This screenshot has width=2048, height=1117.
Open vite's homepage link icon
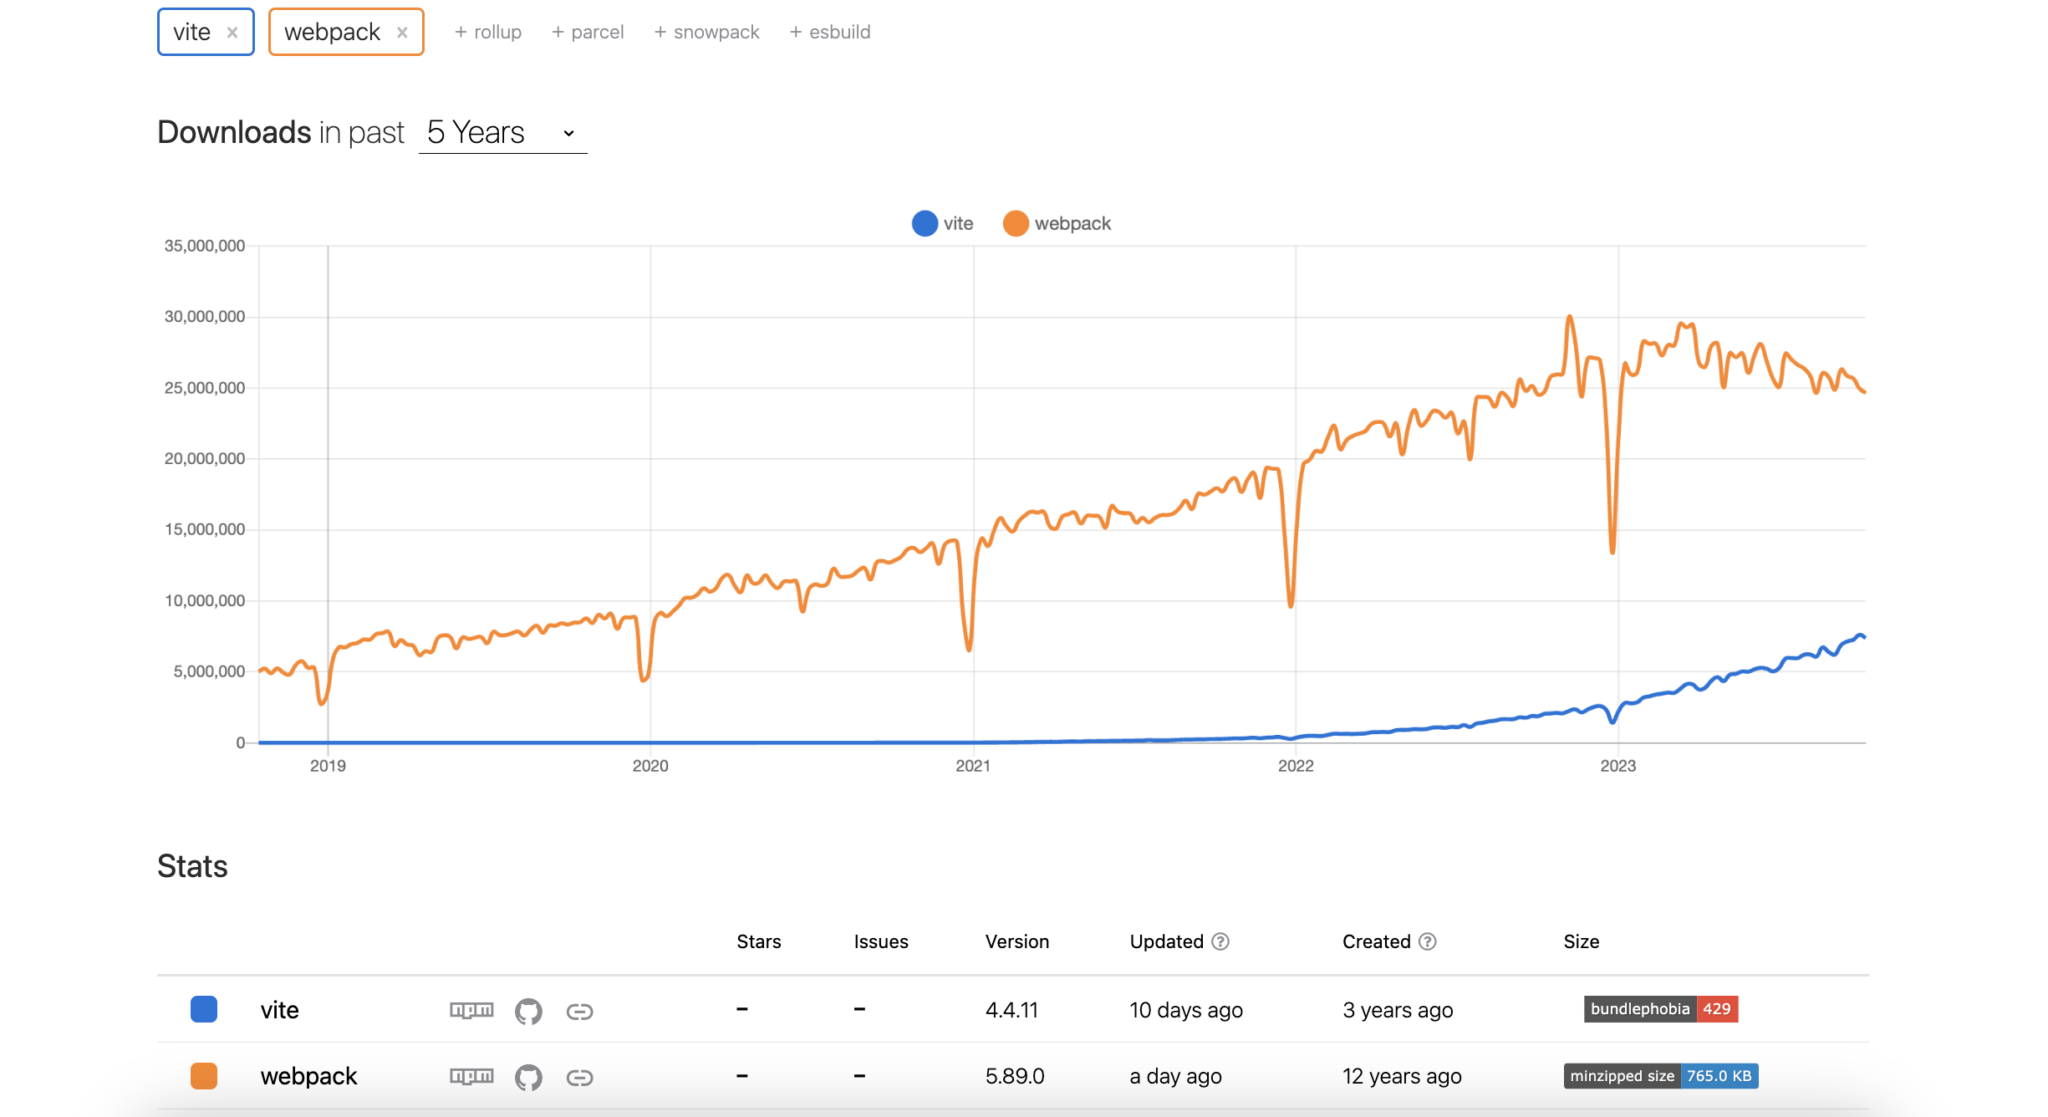[579, 1011]
